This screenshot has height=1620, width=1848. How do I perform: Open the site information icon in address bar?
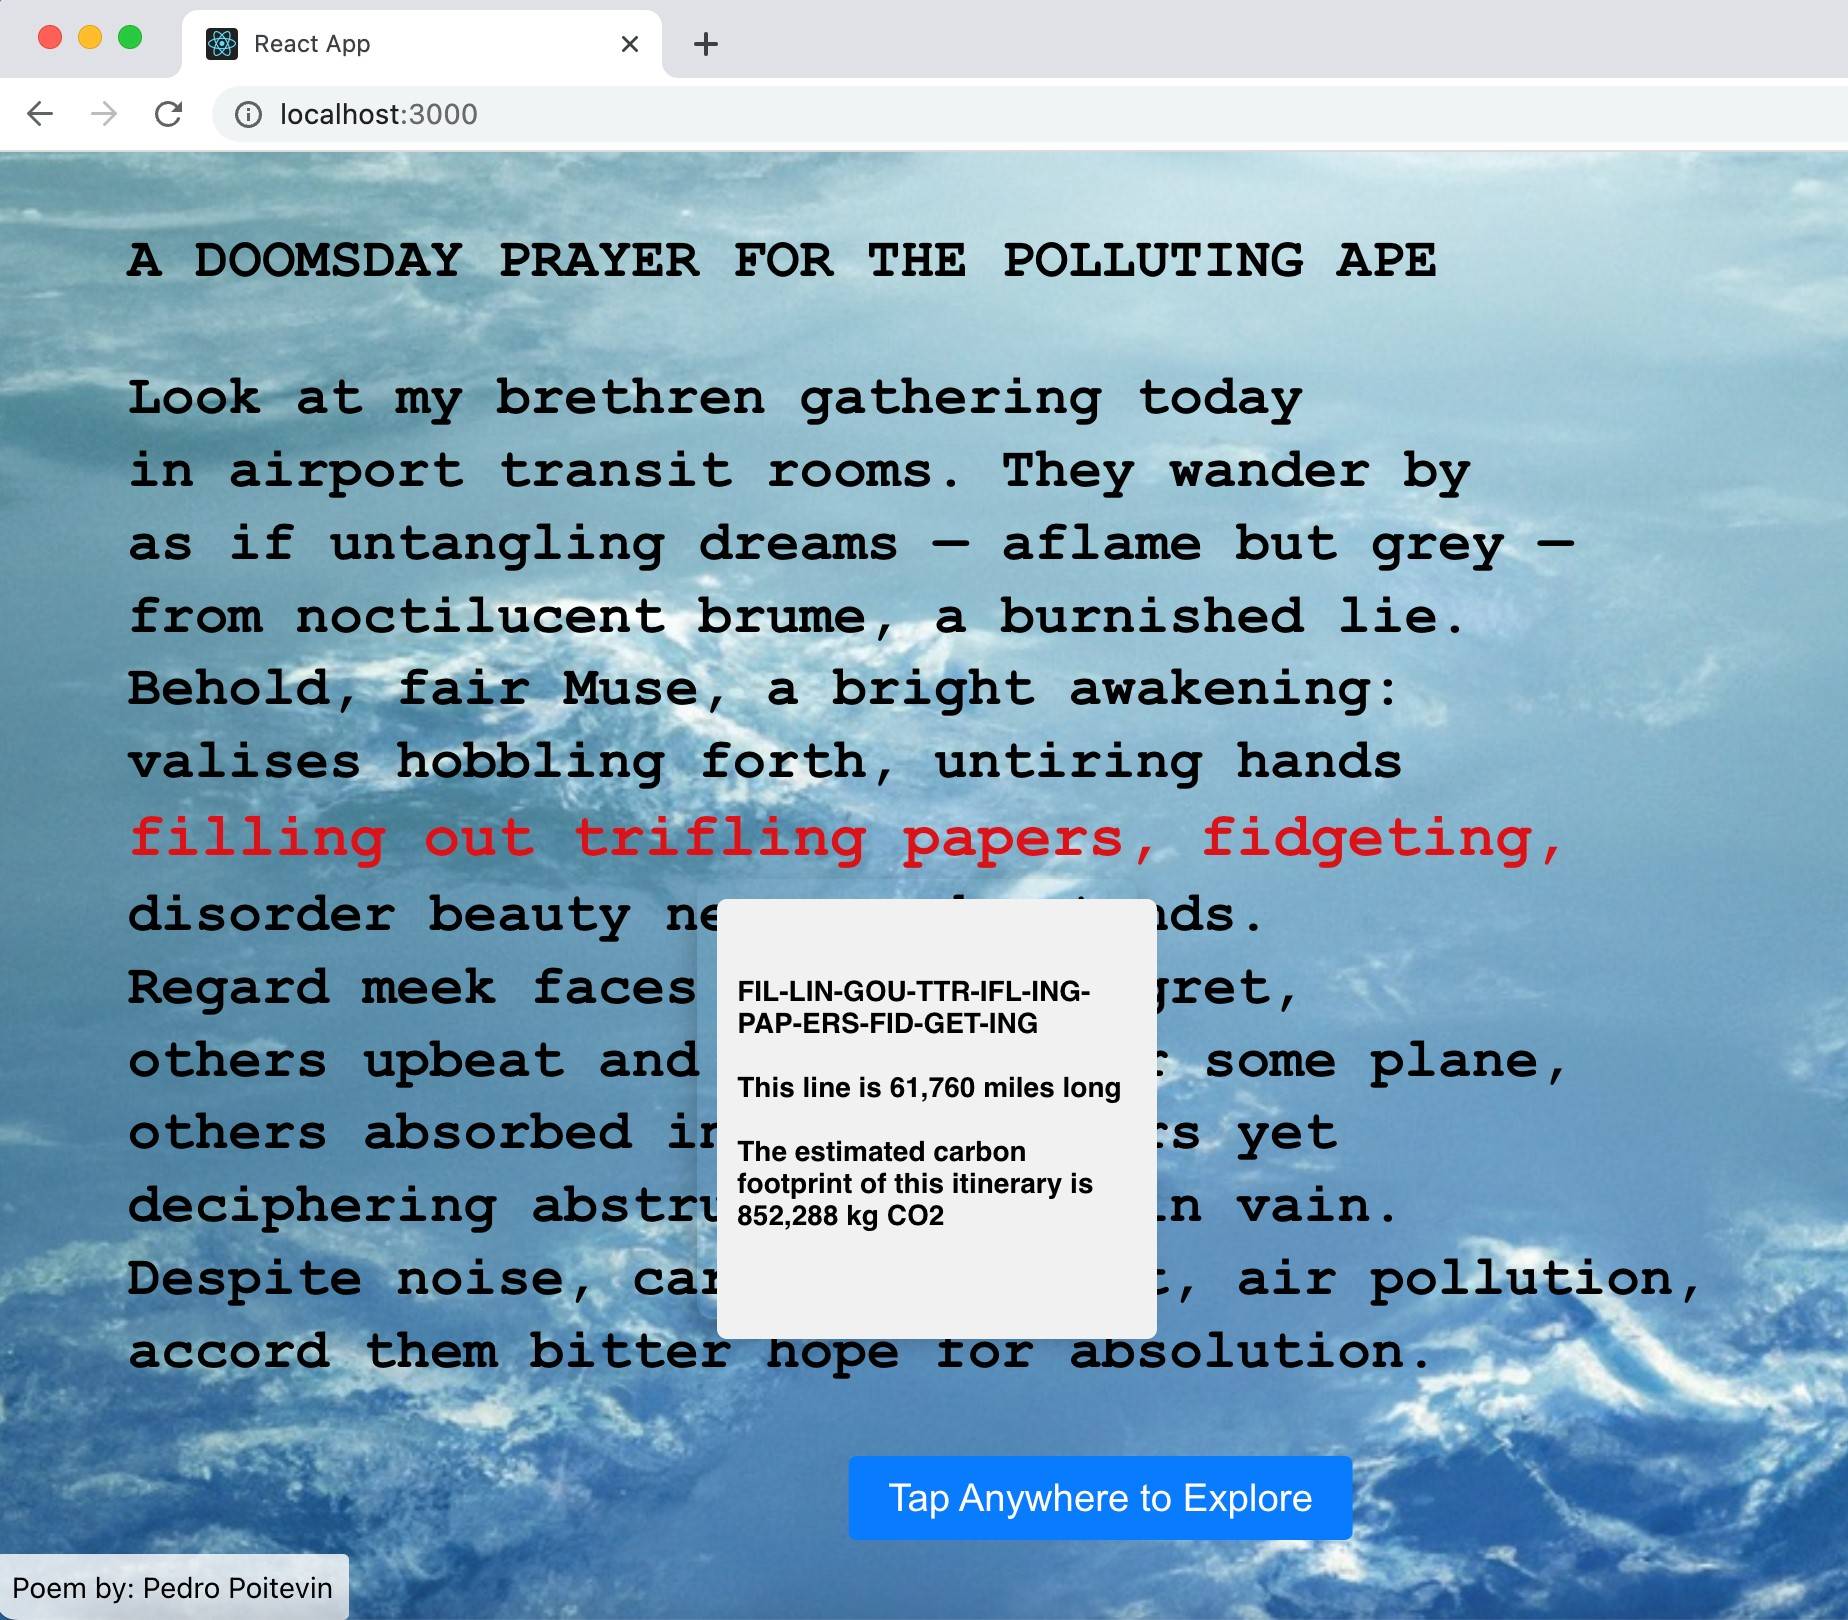pyautogui.click(x=248, y=115)
